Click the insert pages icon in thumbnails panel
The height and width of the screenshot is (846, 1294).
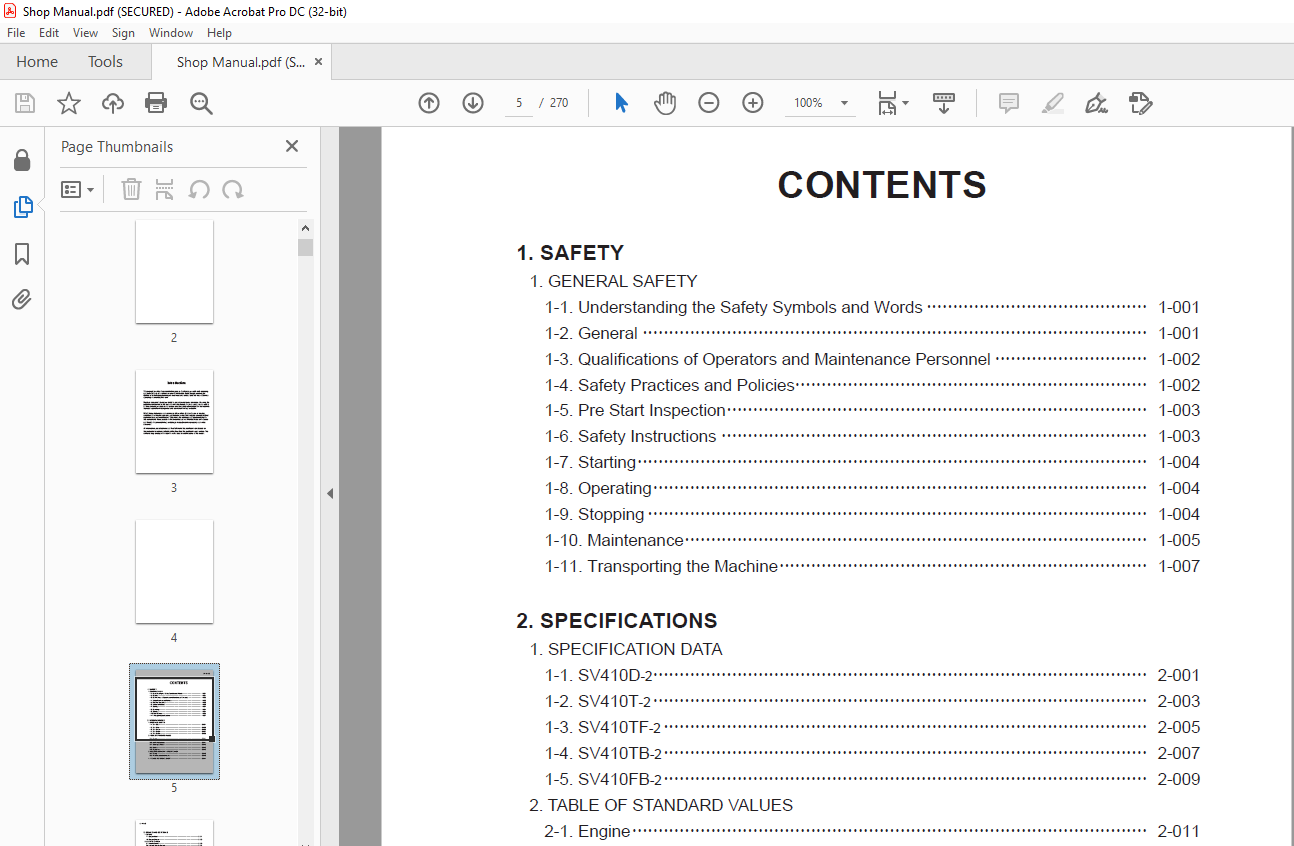click(165, 189)
